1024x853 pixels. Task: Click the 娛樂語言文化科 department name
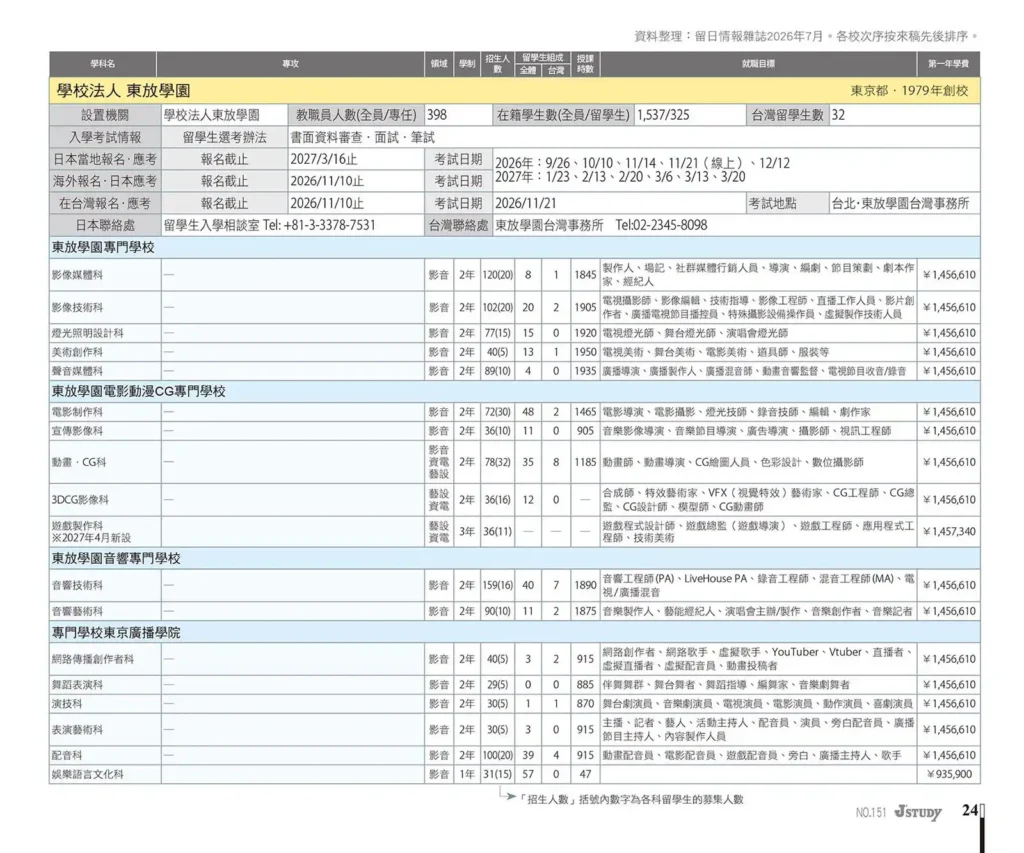[88, 775]
